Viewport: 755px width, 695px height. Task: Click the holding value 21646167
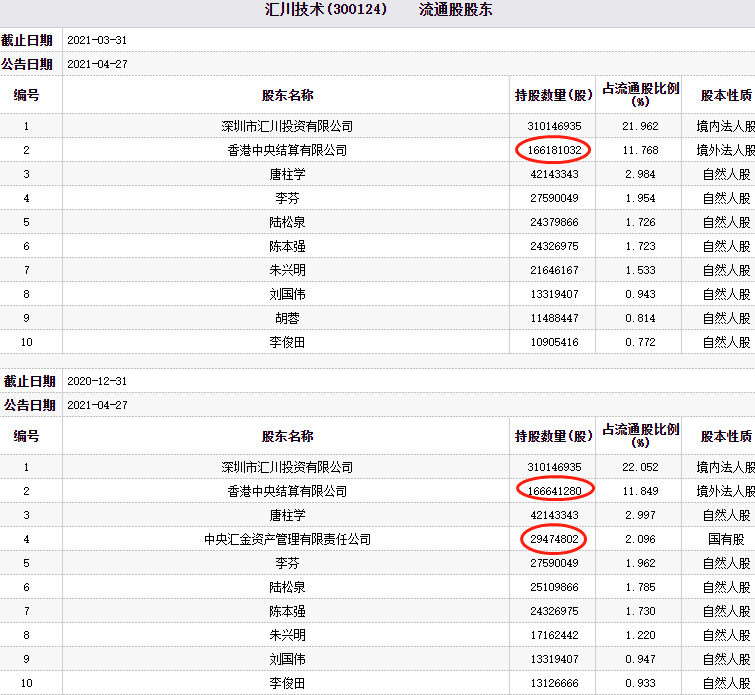[x=554, y=270]
